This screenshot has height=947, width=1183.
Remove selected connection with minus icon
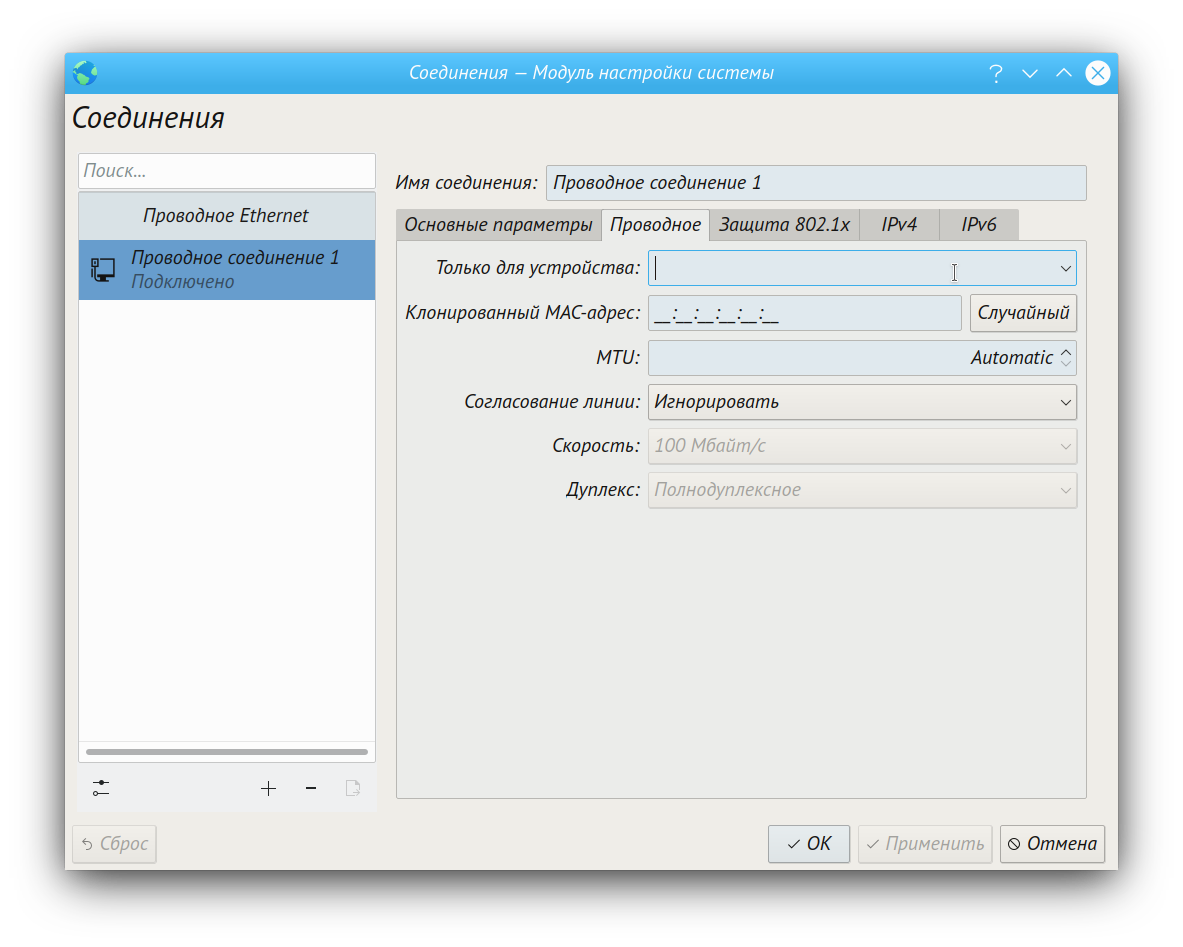pyautogui.click(x=311, y=789)
